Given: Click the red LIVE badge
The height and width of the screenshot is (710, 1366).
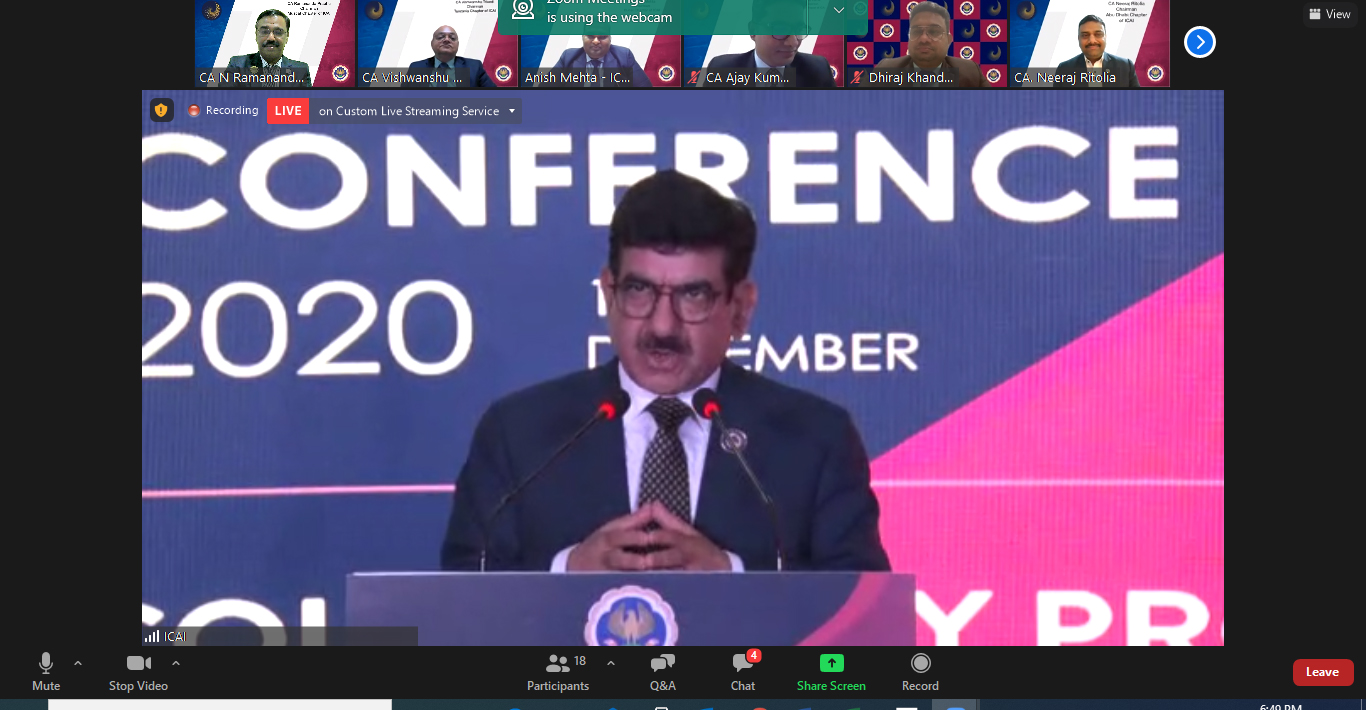Looking at the screenshot, I should 288,110.
